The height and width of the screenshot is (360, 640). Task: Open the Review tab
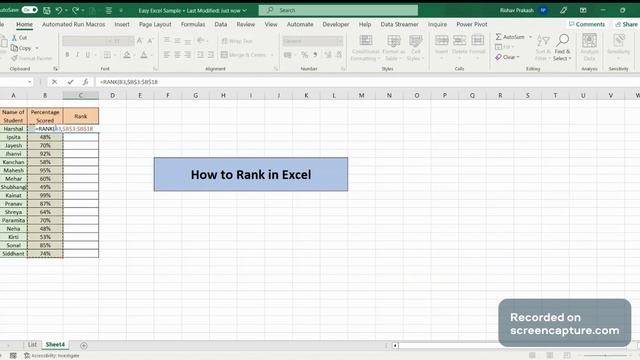[x=246, y=24]
